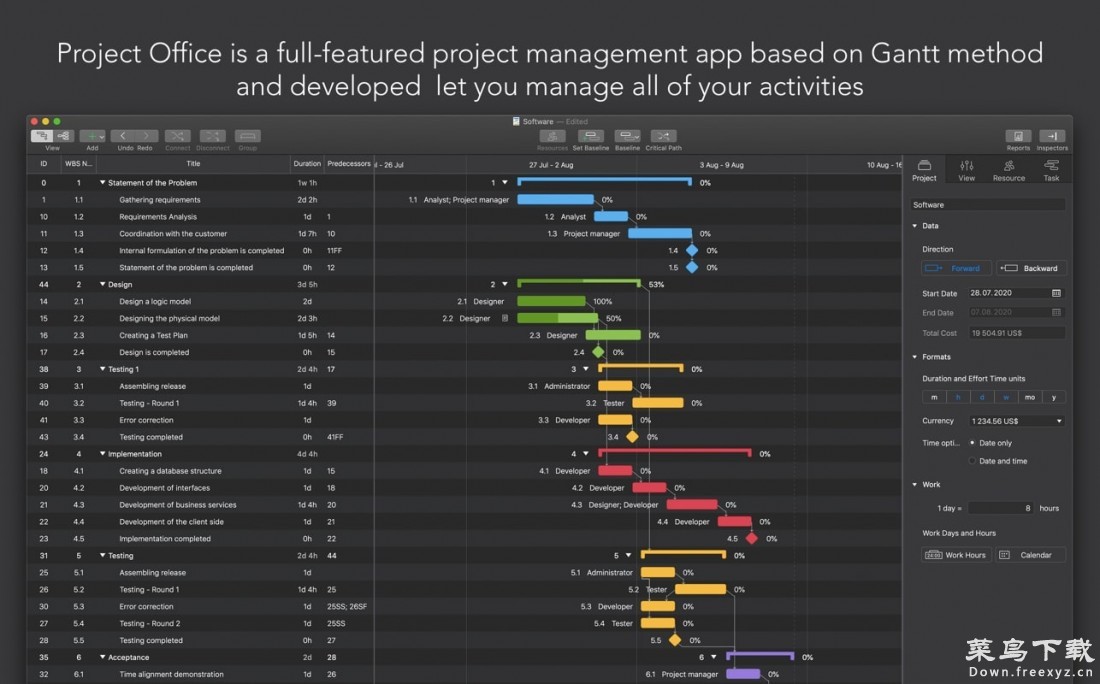Click the hours per day input field
The height and width of the screenshot is (684, 1100).
click(x=1000, y=508)
